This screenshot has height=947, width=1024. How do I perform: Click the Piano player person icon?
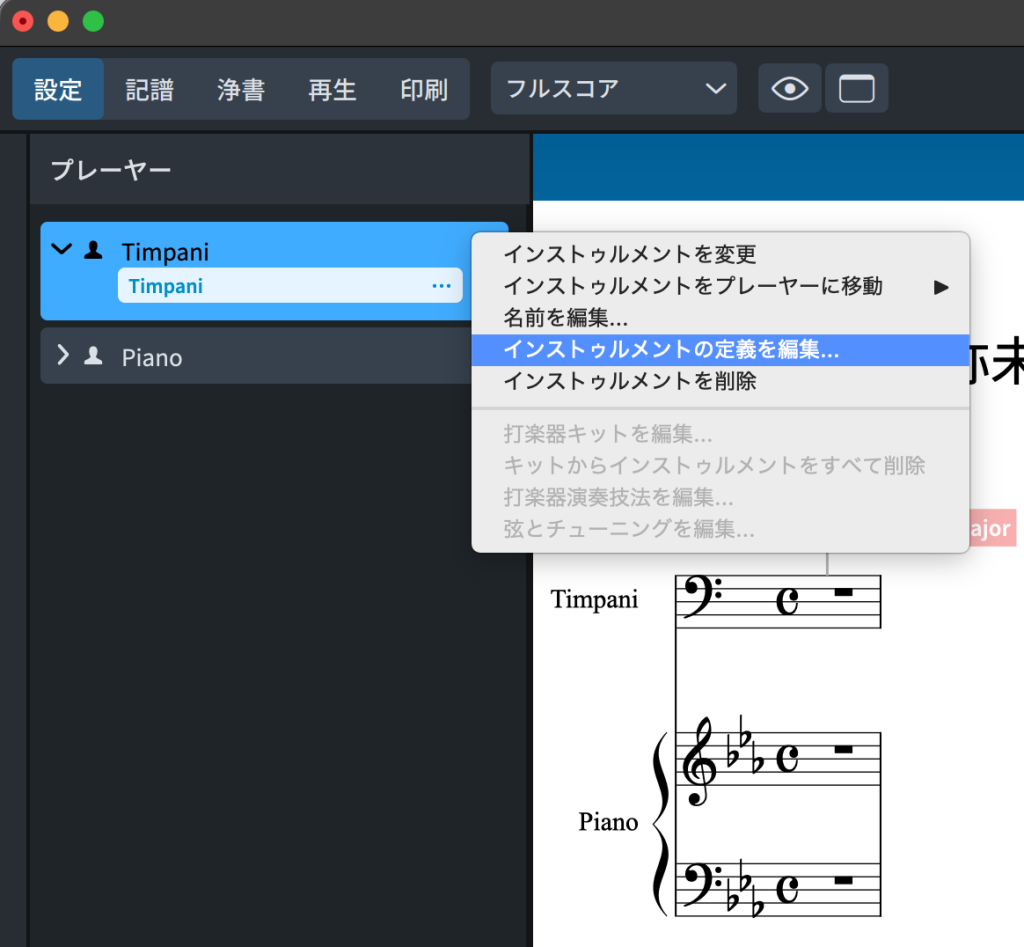(x=93, y=355)
